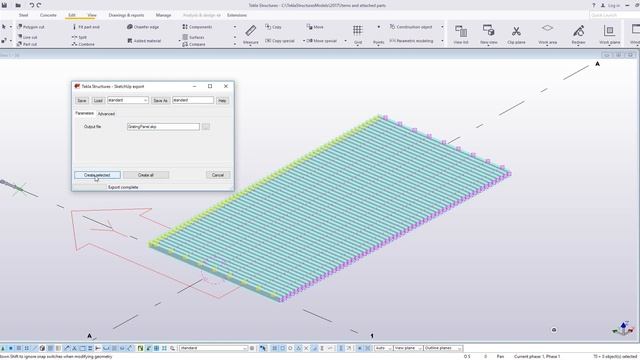This screenshot has width=640, height=360.
Task: Click the Output file name field
Action: 163,127
